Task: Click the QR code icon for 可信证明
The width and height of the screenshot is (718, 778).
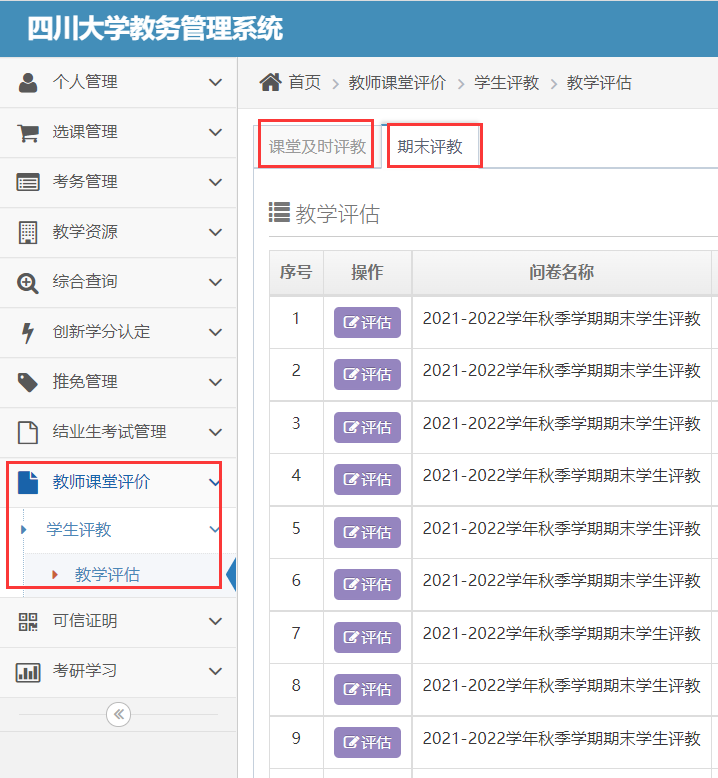Action: point(28,621)
